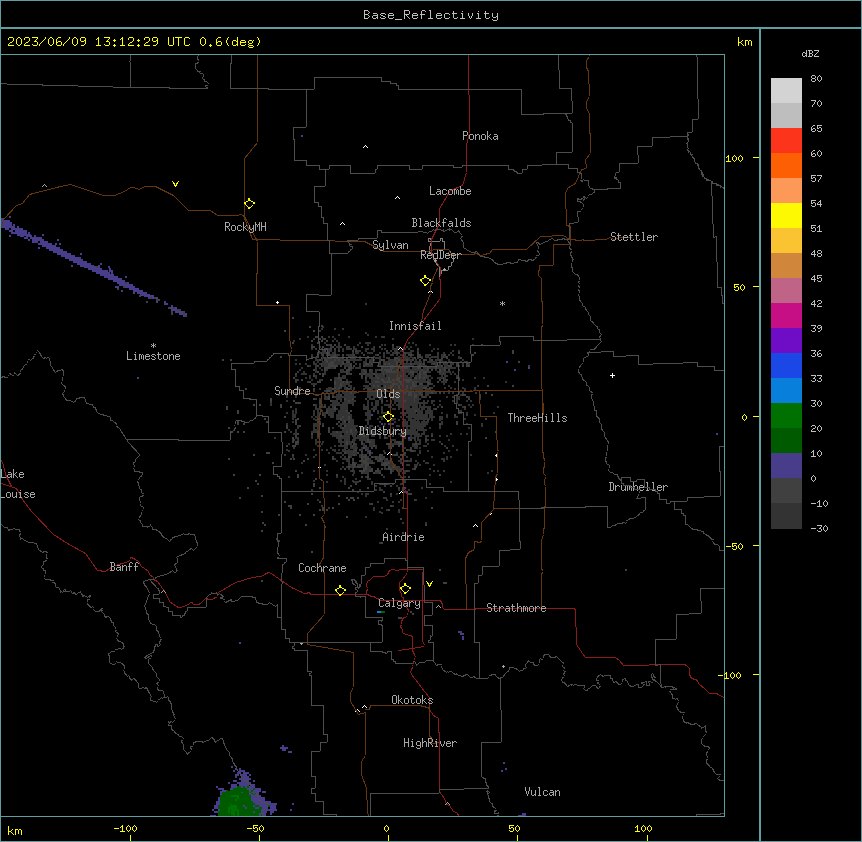Select the blue 36 dBZ legend swatch
Screen dimensions: 862x842
point(786,365)
